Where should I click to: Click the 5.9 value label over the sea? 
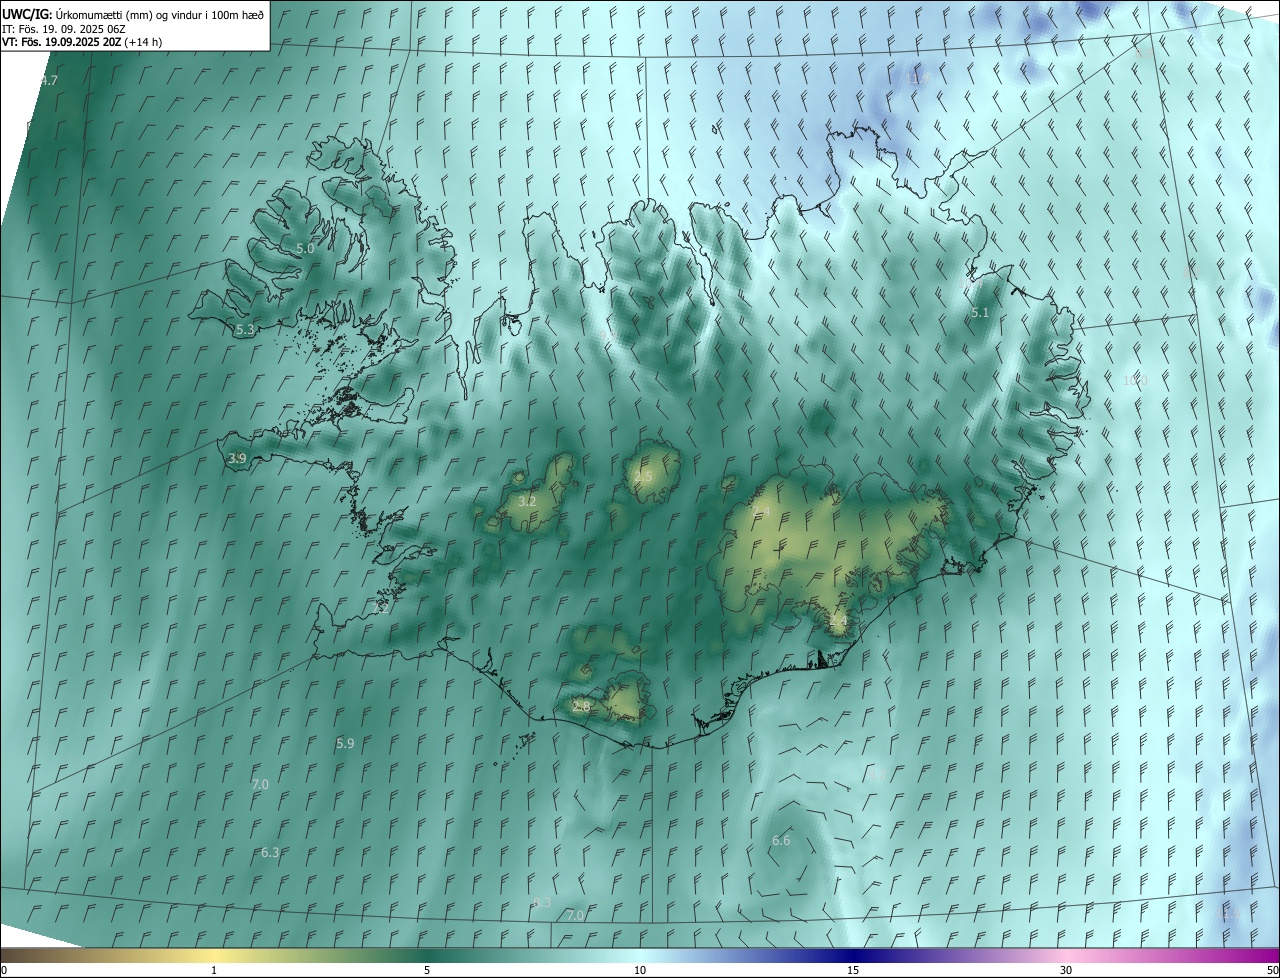coord(345,743)
